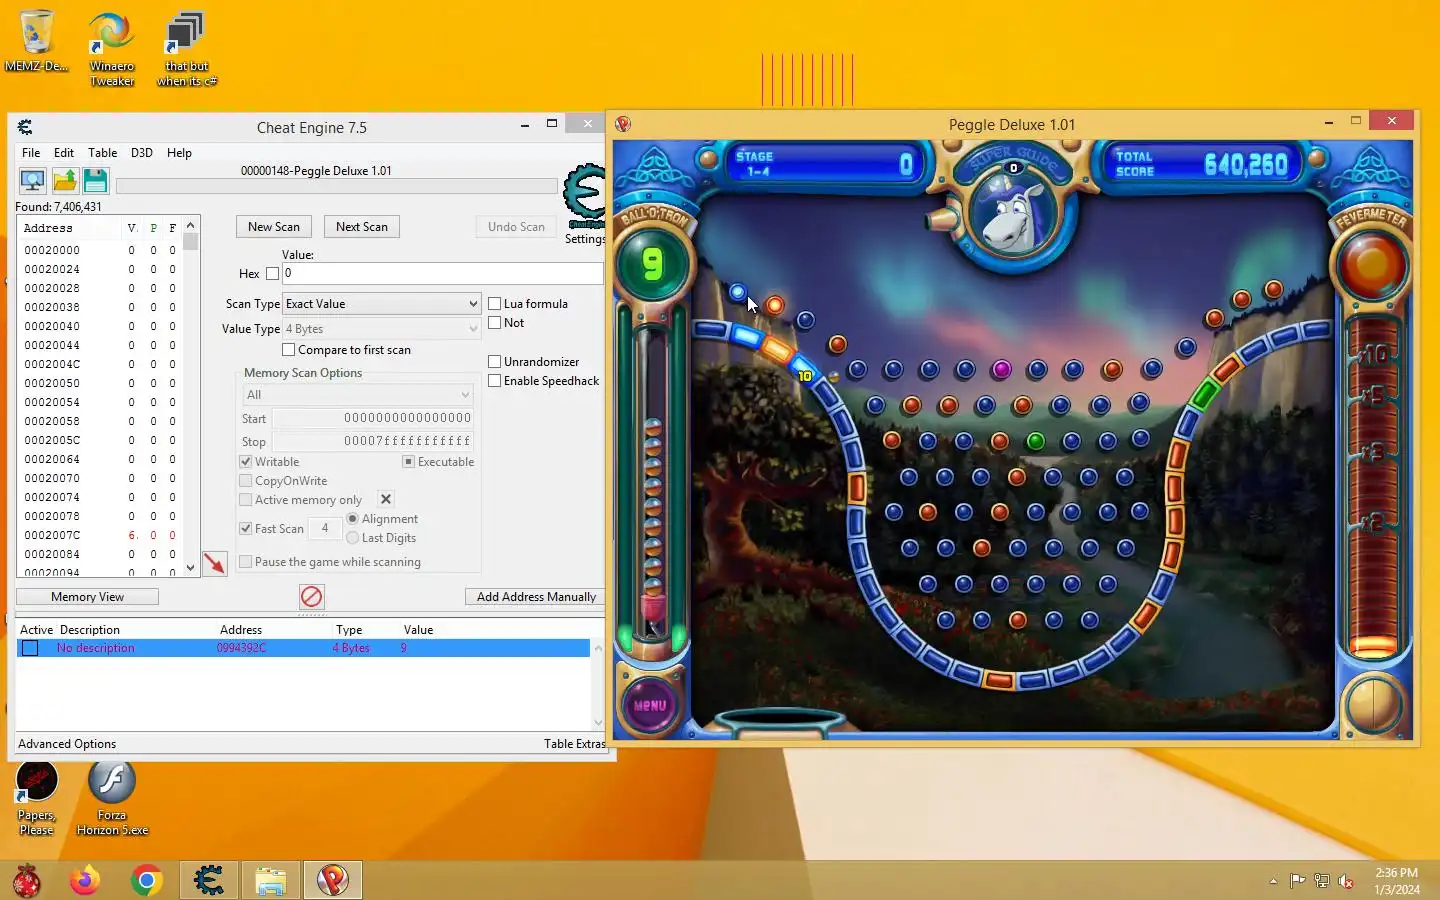1440x900 pixels.
Task: Click the purple peg
Action: tap(1001, 370)
